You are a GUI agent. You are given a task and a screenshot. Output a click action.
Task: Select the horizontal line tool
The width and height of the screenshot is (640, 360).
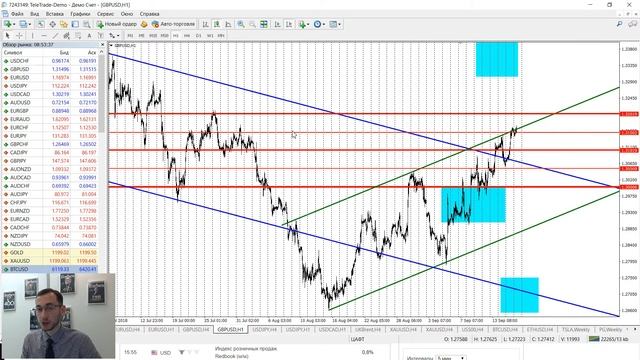(44, 36)
